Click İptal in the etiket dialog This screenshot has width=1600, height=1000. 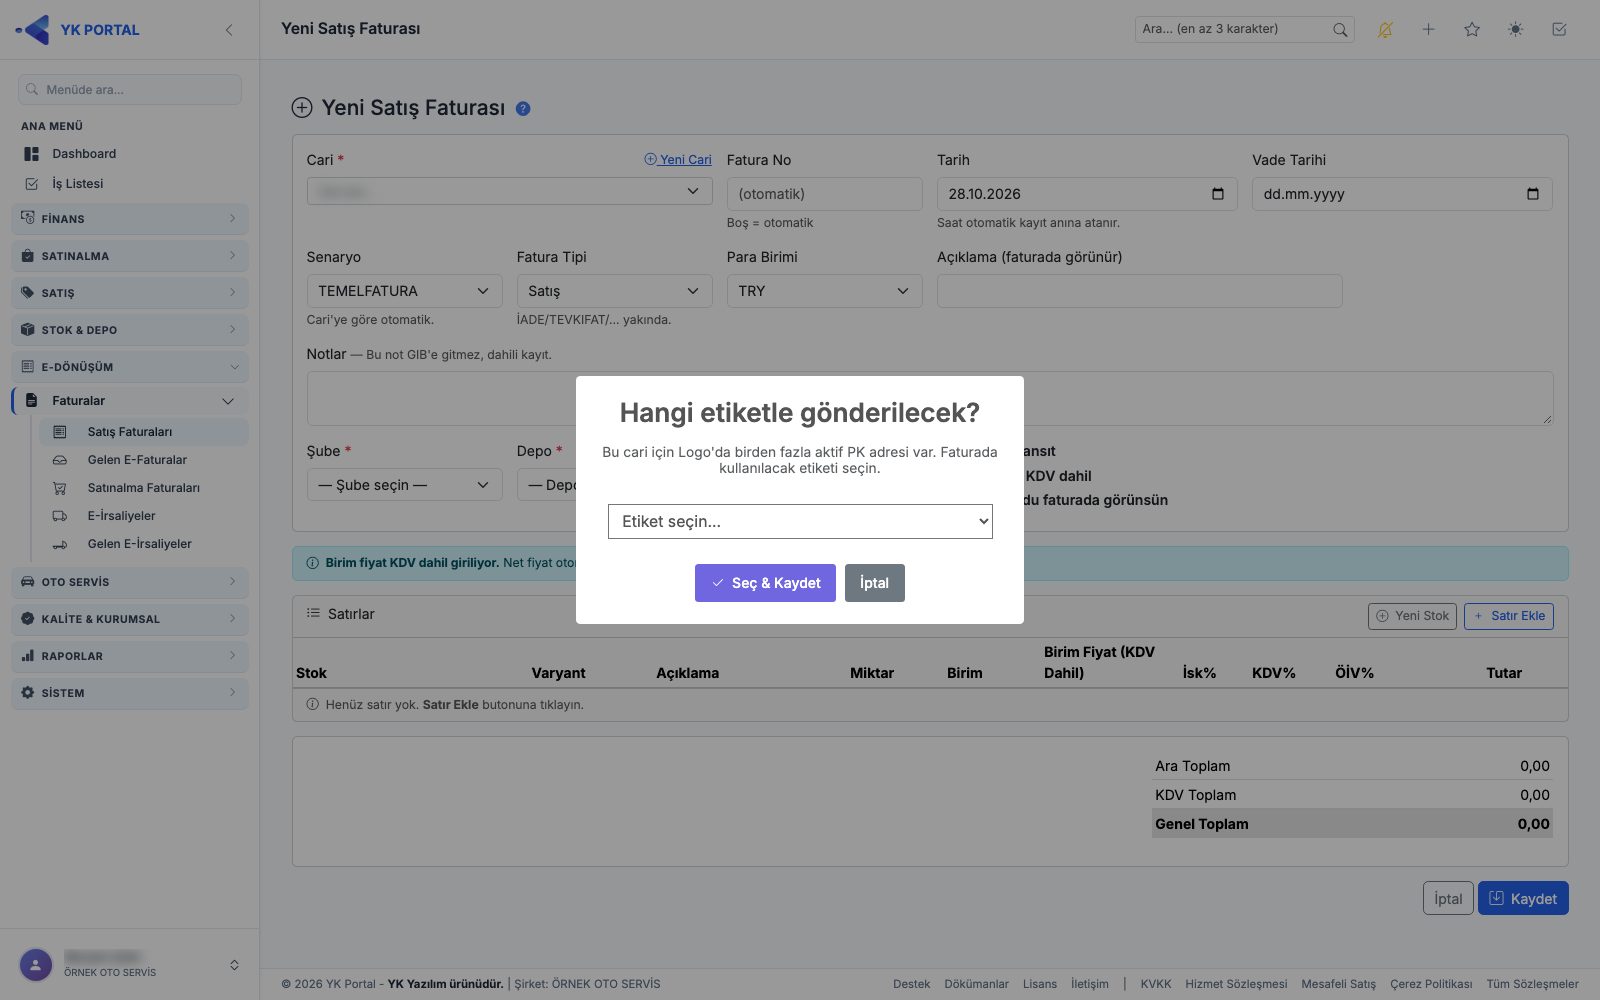[874, 583]
